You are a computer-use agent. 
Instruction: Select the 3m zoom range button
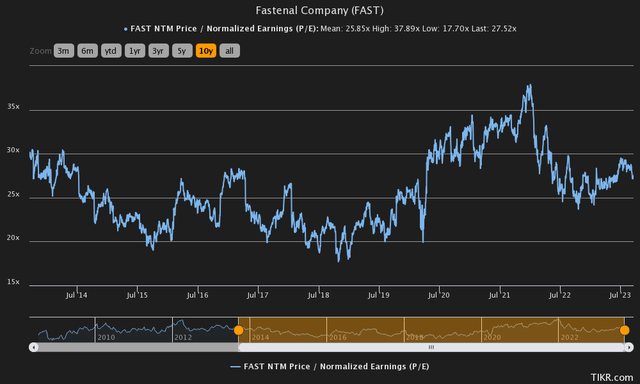64,51
